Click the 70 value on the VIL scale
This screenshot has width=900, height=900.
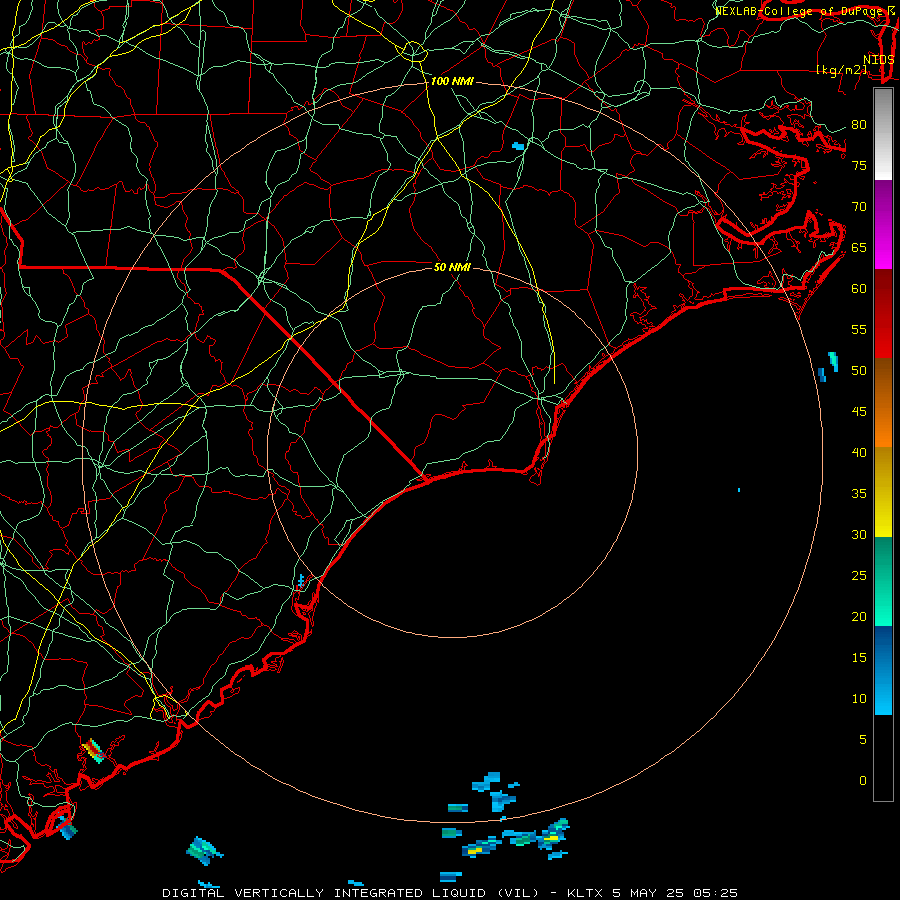(859, 207)
